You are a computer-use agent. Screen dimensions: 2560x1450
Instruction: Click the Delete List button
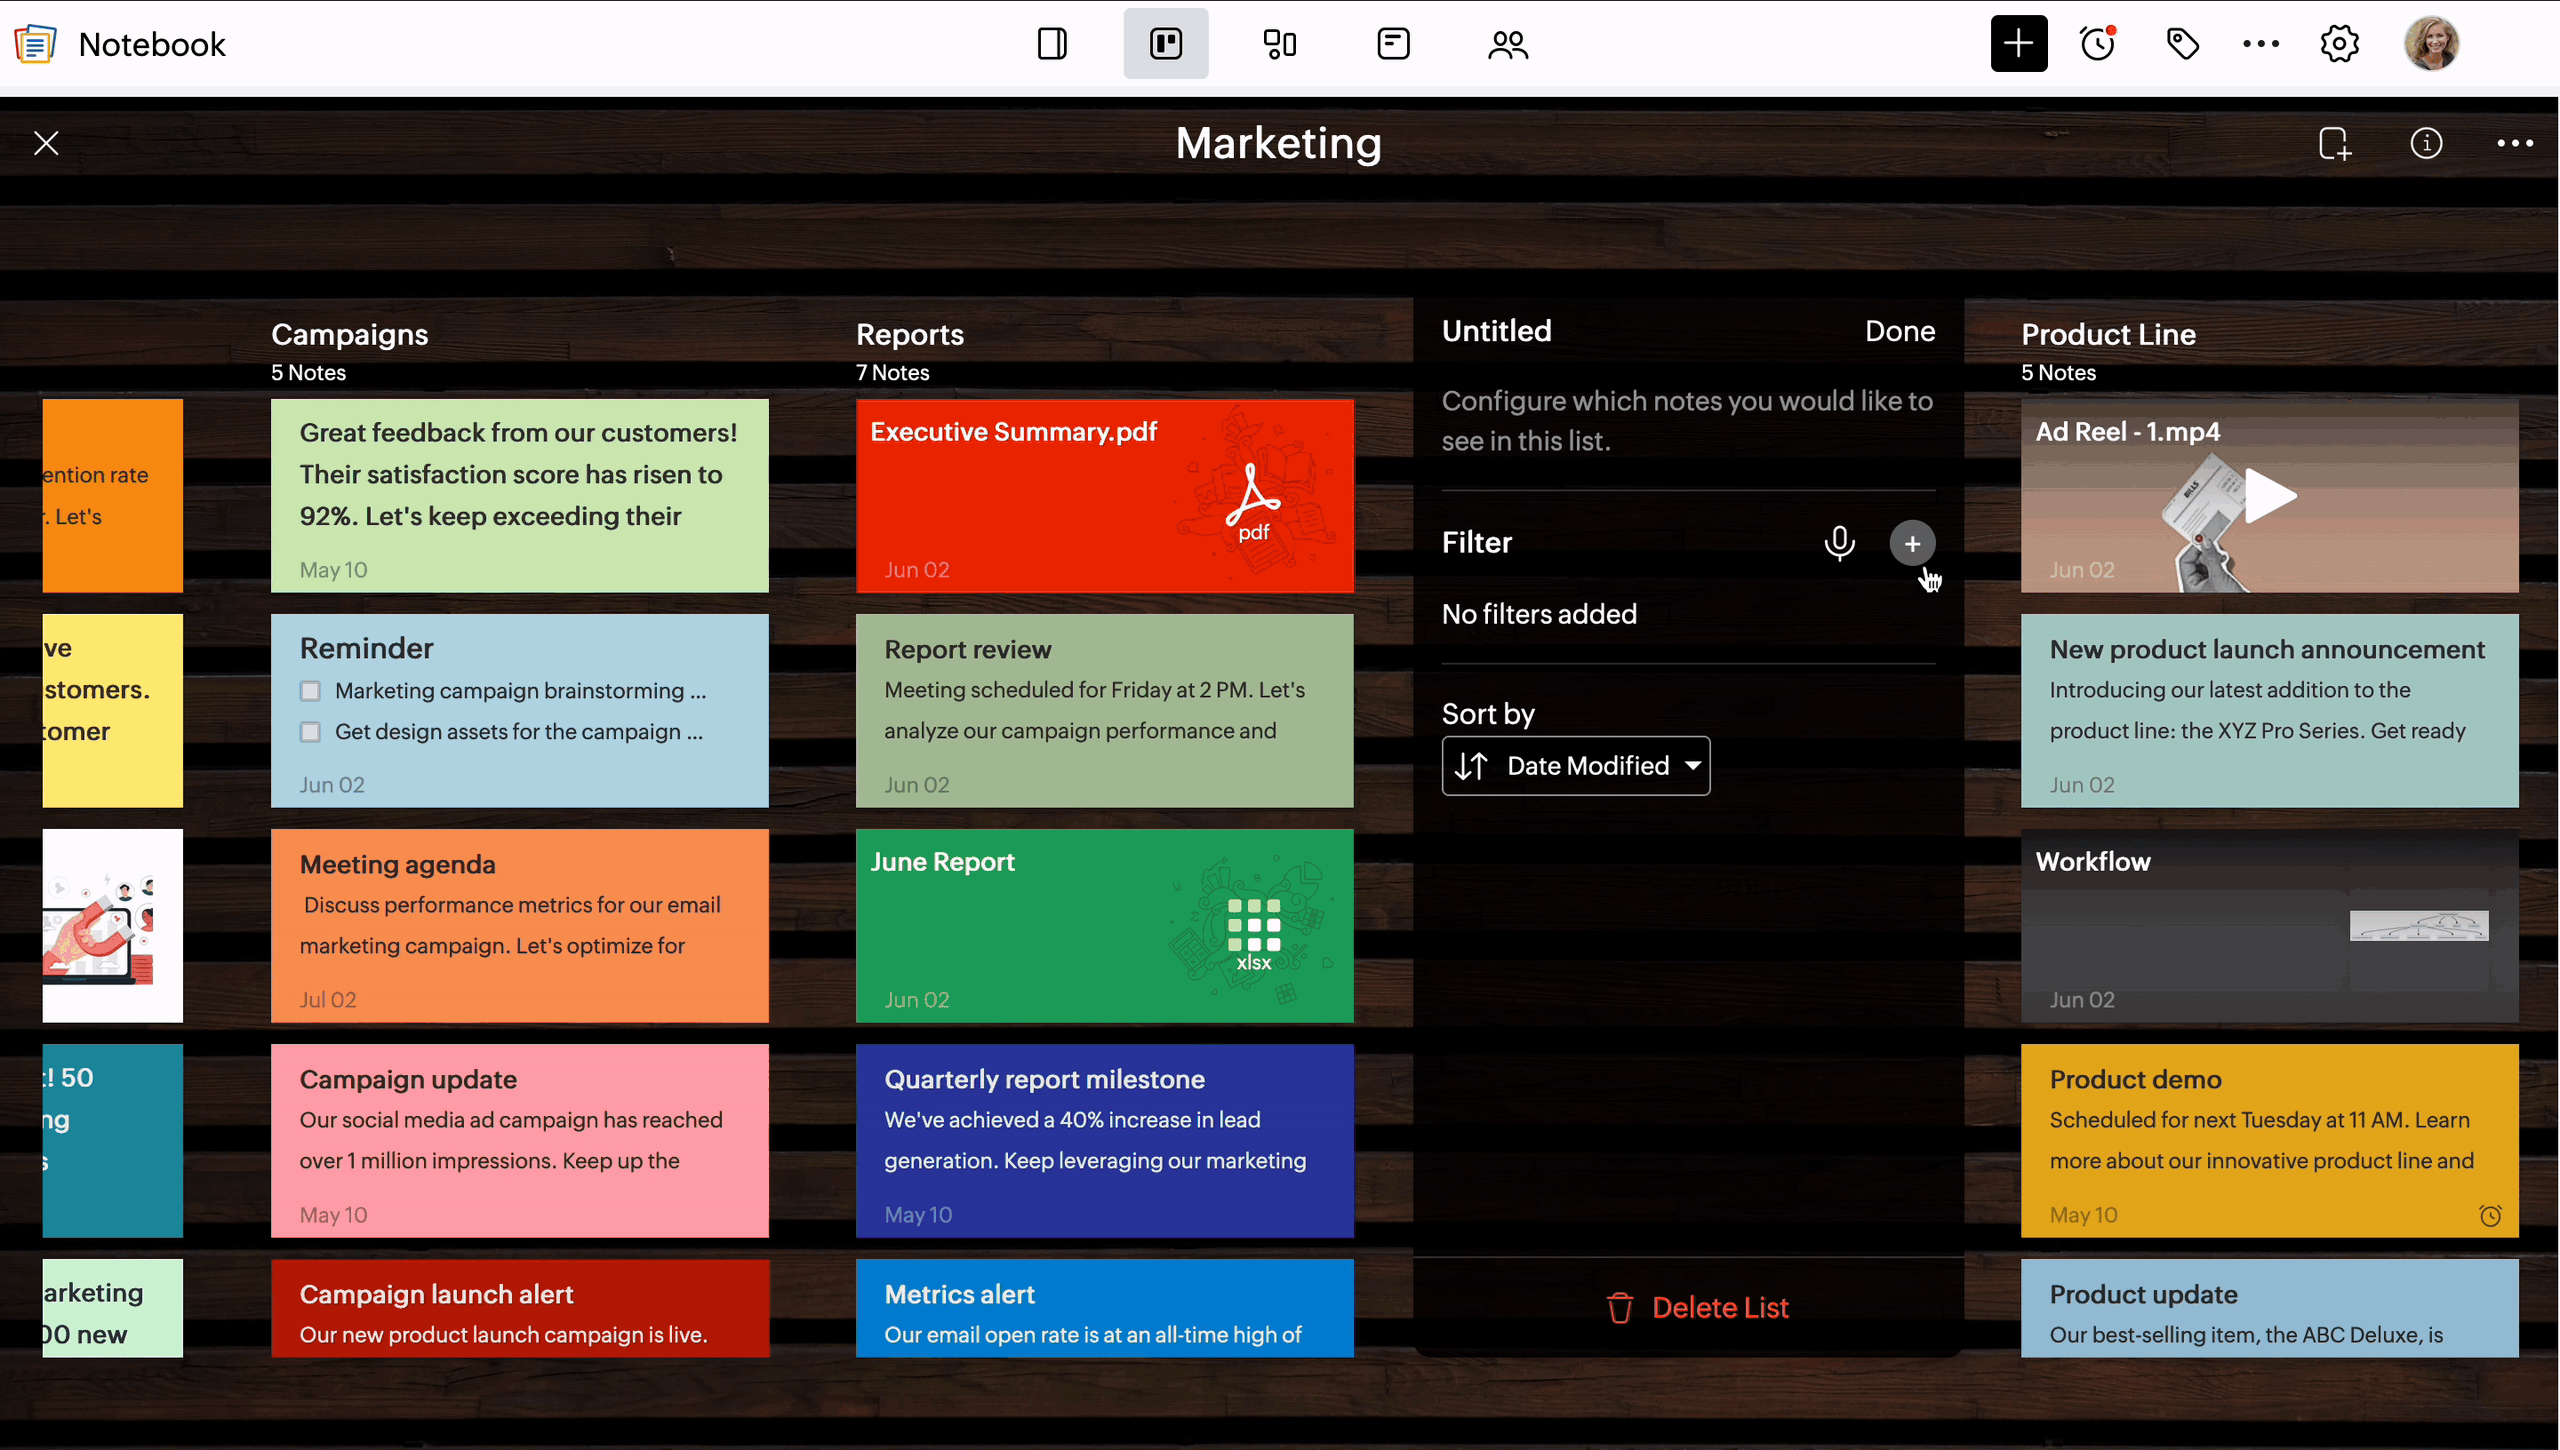tap(1697, 1307)
